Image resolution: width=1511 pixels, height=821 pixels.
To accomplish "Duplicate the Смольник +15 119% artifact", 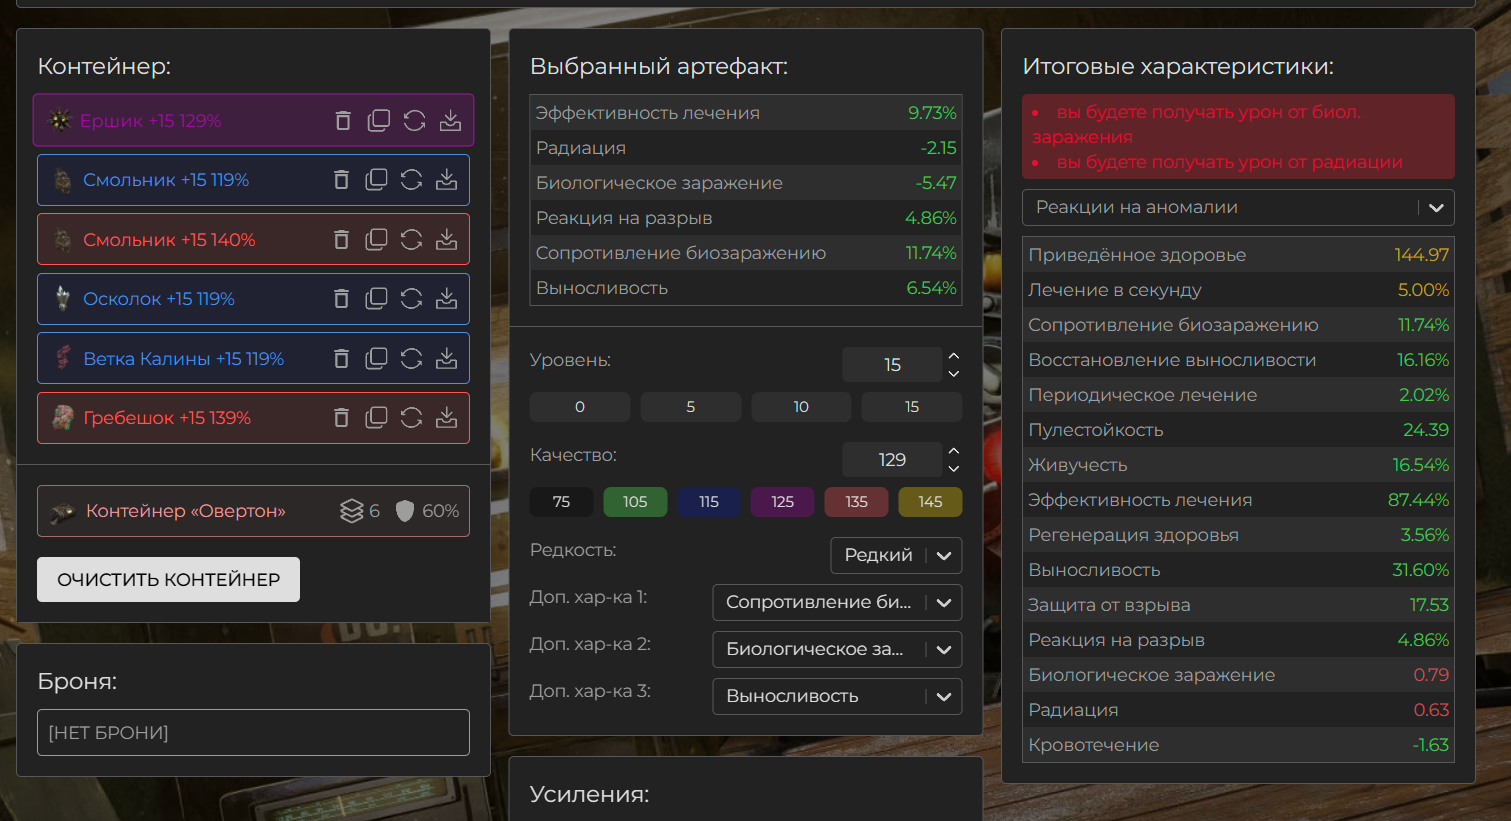I will point(376,180).
